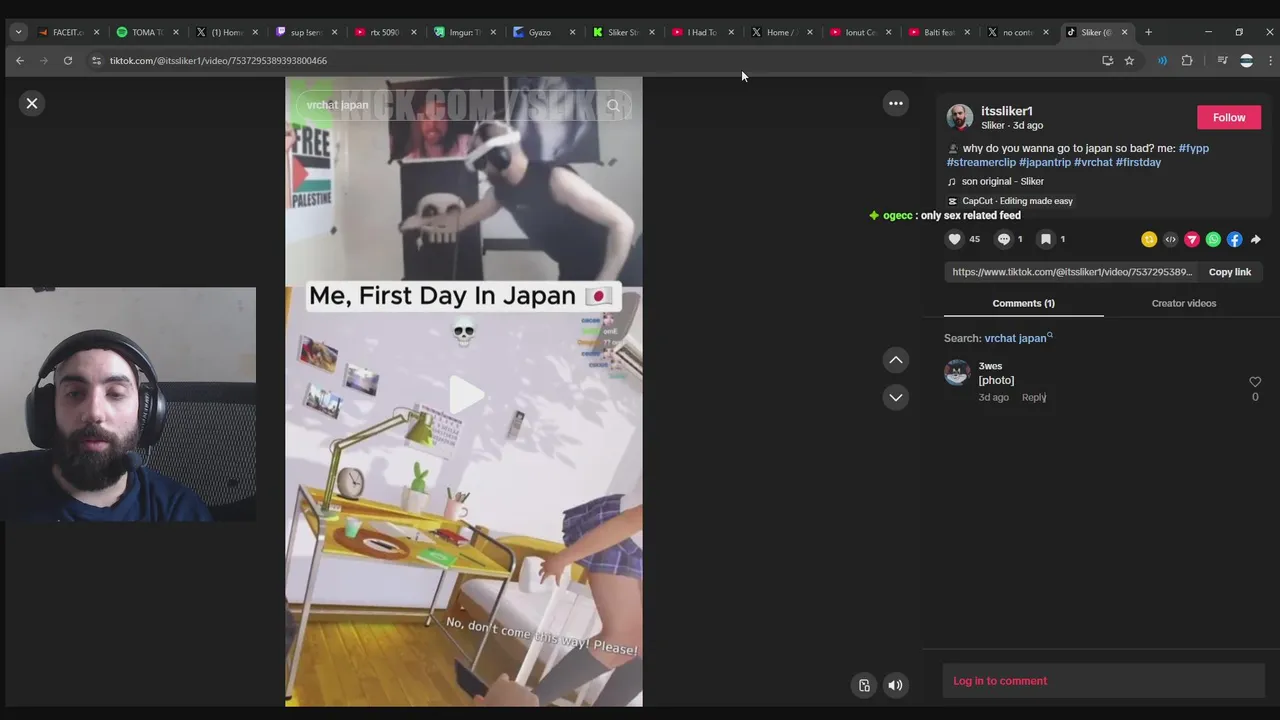
Task: Reply to the 3wes comment
Action: point(1033,397)
